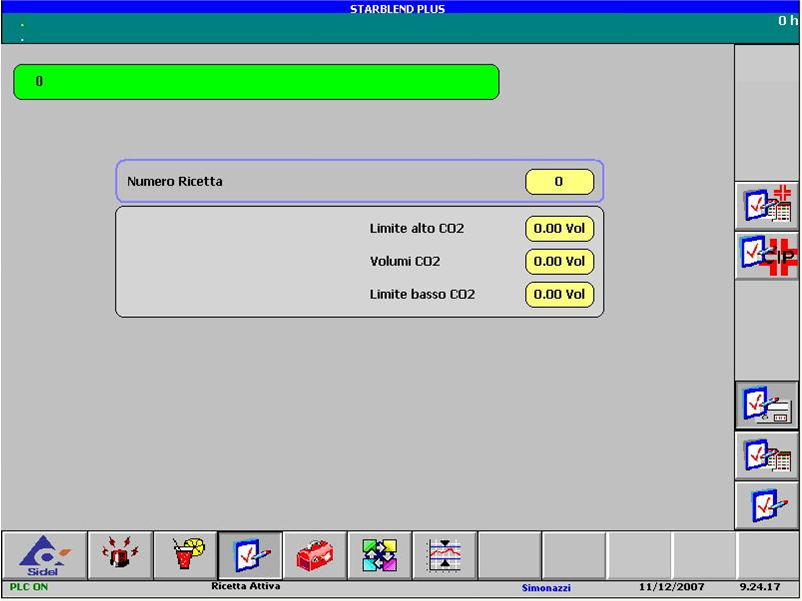The height and width of the screenshot is (601, 802).
Task: Click the first empty button after trend chart
Action: point(509,555)
